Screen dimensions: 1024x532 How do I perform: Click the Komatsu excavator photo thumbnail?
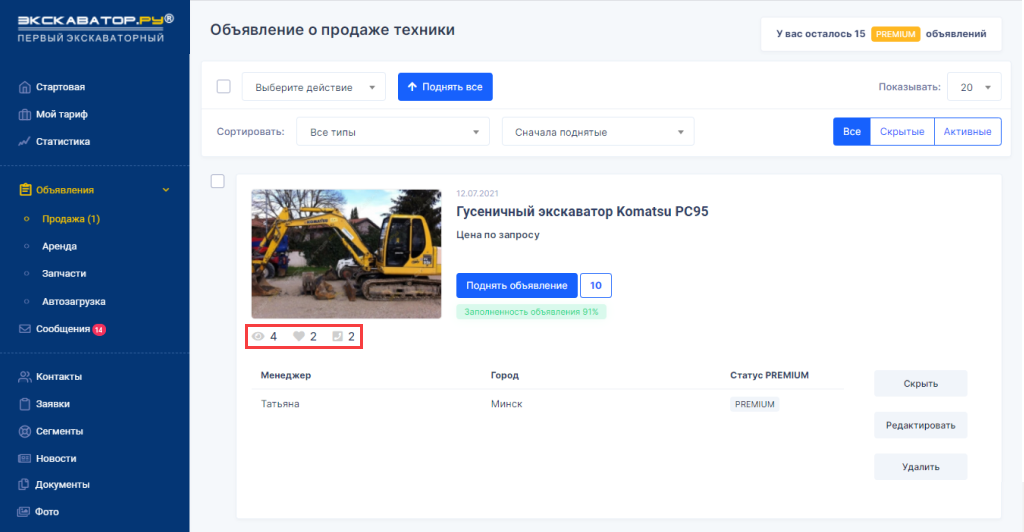click(x=346, y=254)
